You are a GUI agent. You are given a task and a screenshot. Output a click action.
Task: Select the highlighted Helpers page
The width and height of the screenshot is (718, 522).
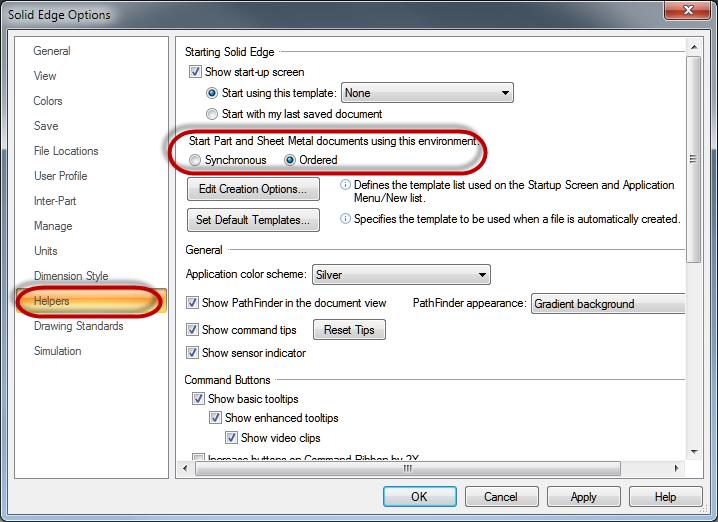coord(91,301)
